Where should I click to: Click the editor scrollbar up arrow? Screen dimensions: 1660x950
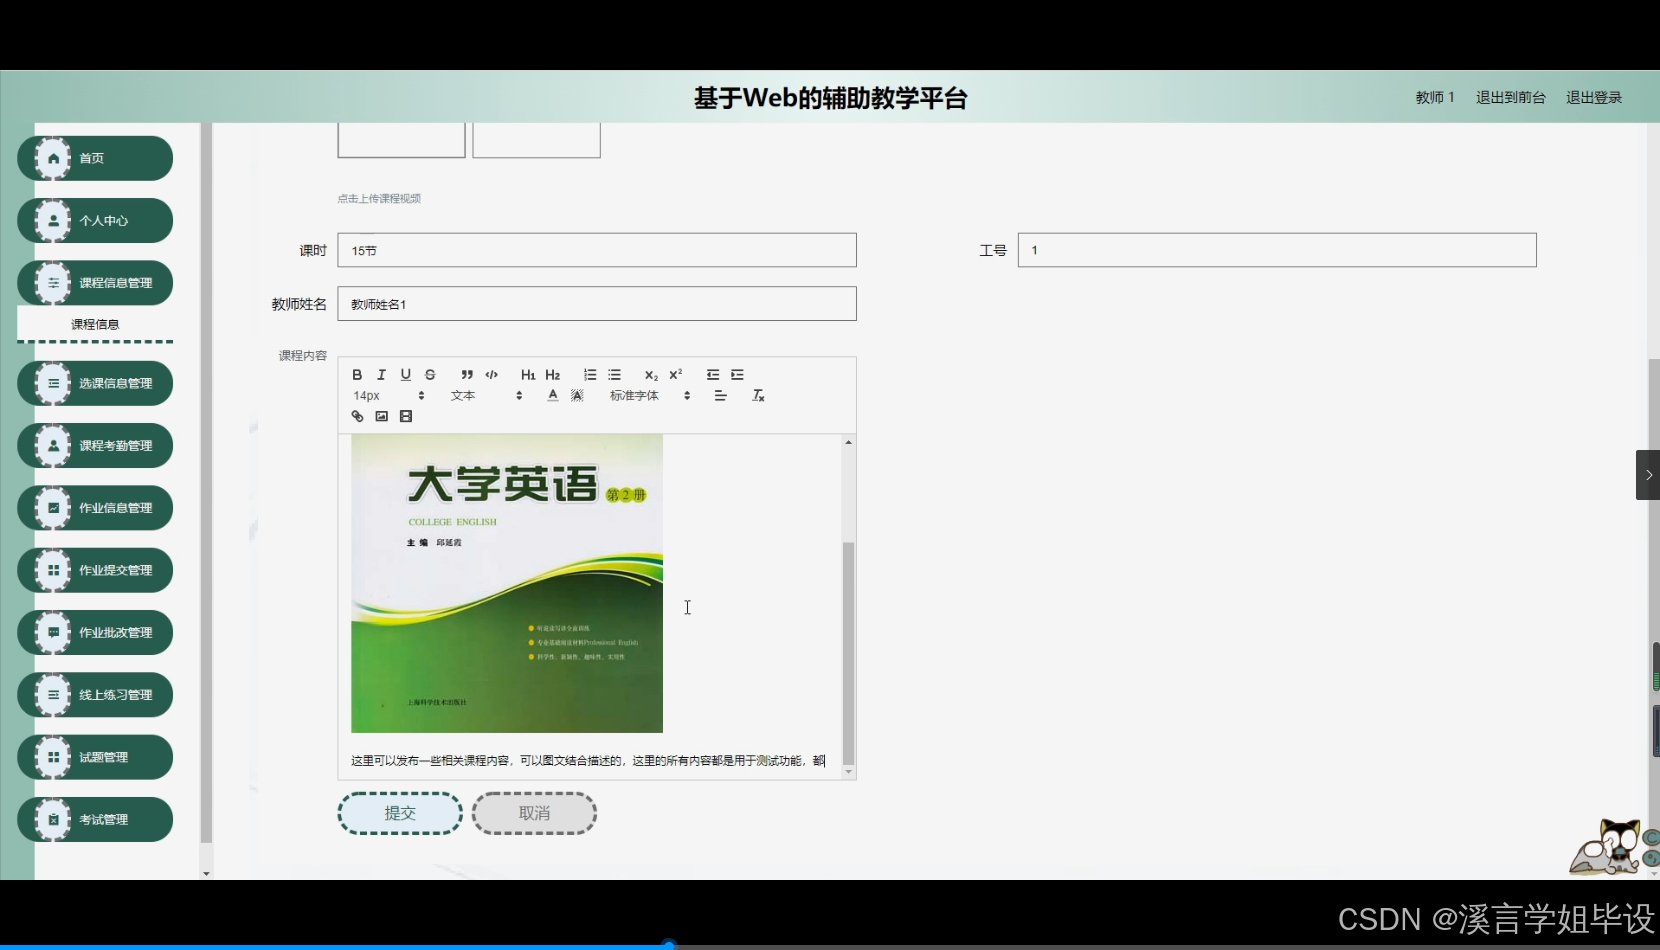tap(848, 442)
